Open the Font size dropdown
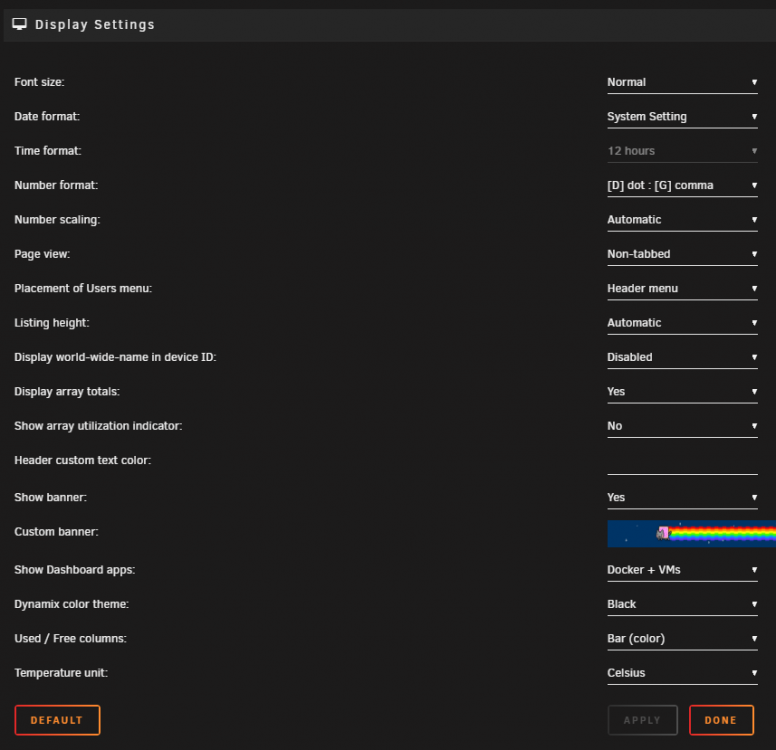776x750 pixels. (682, 83)
